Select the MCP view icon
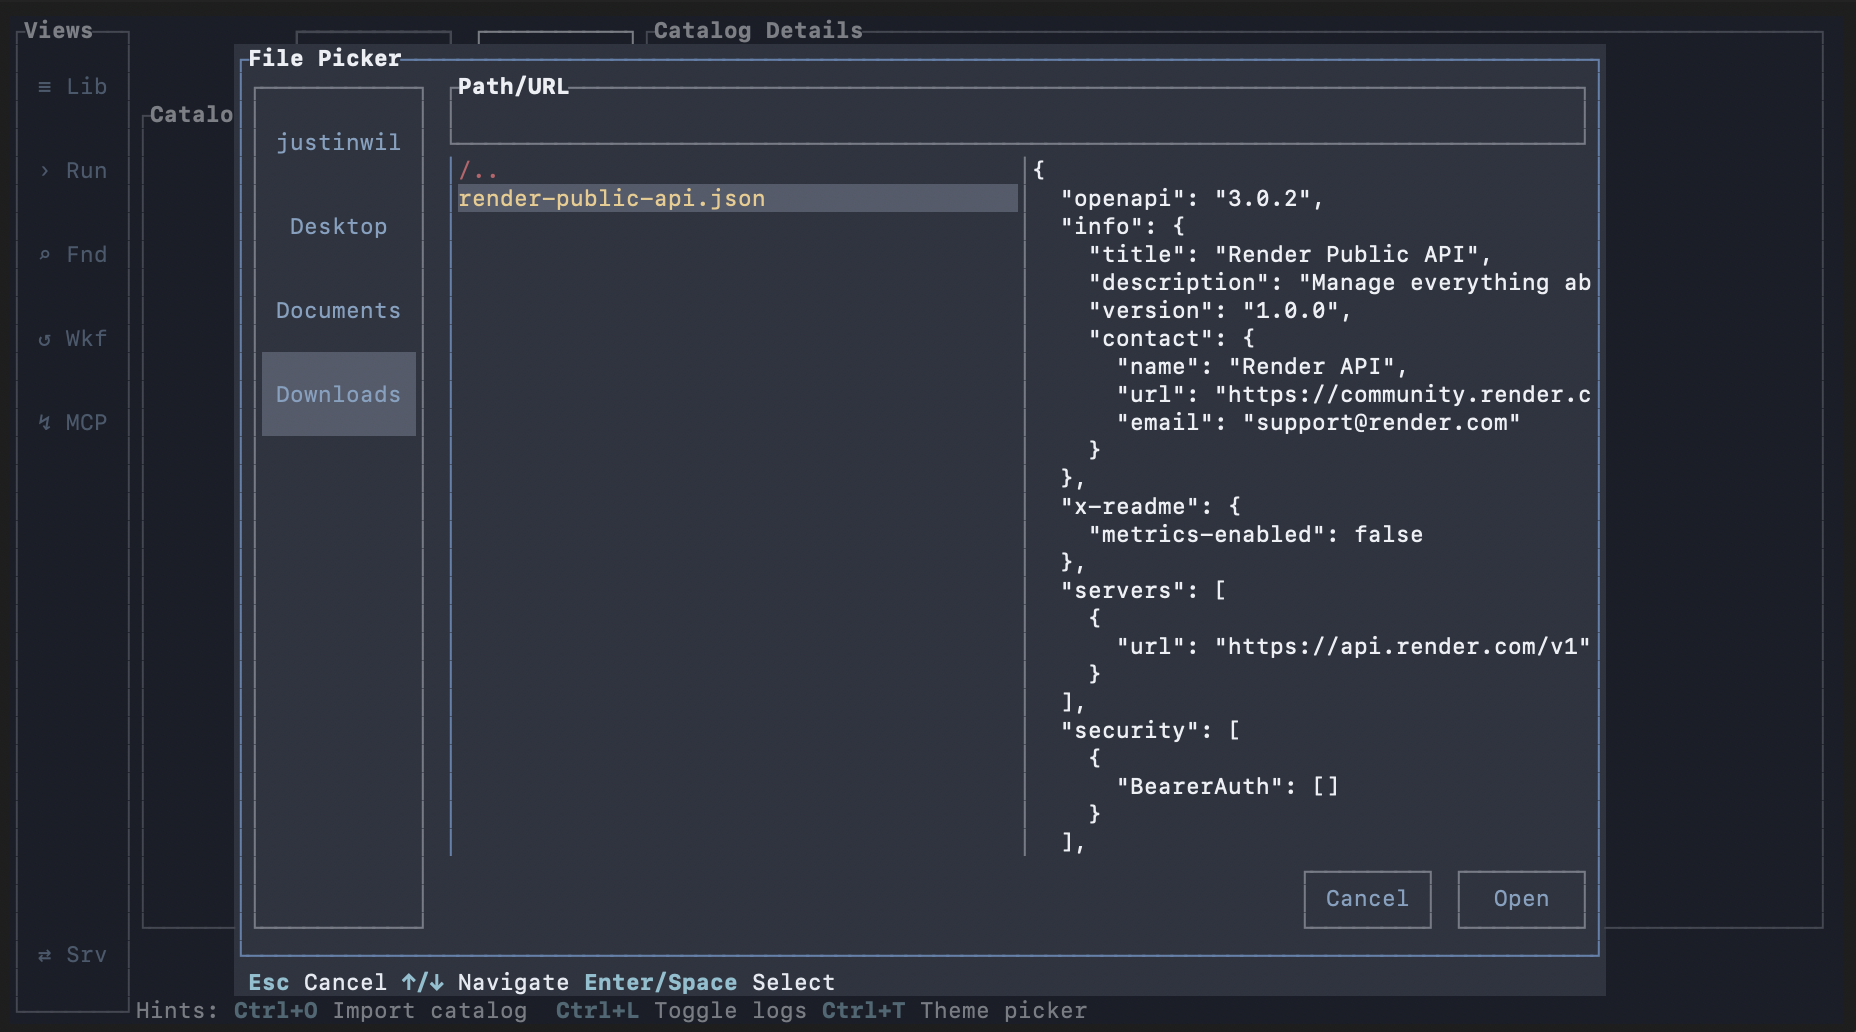Screen dimensions: 1856x1032 point(73,421)
